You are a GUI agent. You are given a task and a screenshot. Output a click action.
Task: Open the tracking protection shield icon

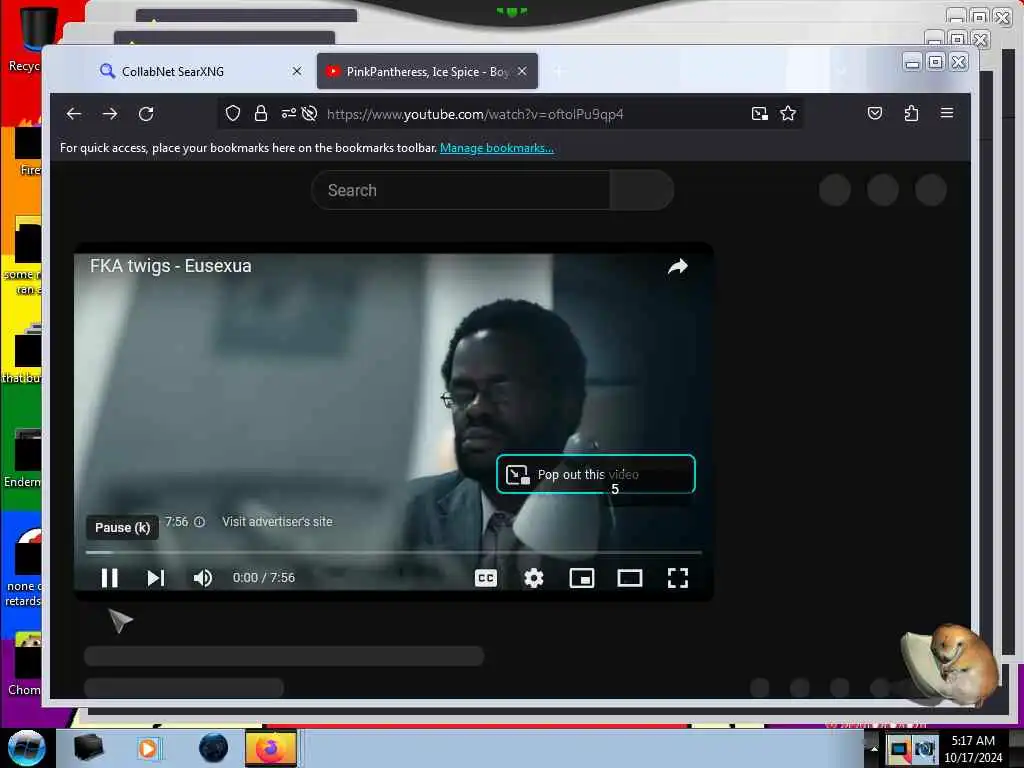click(x=232, y=114)
